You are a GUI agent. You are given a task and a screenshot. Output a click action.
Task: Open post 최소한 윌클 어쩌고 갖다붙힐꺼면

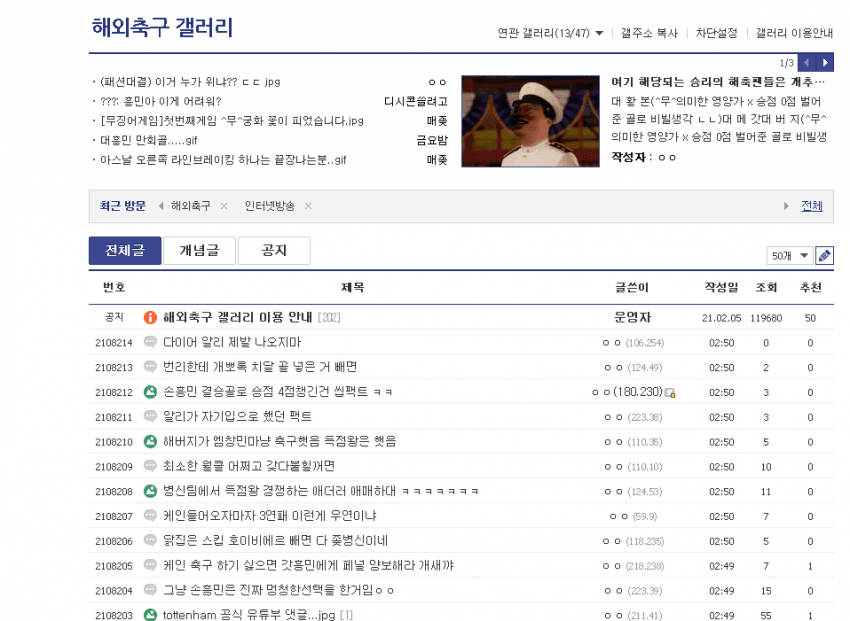249,466
